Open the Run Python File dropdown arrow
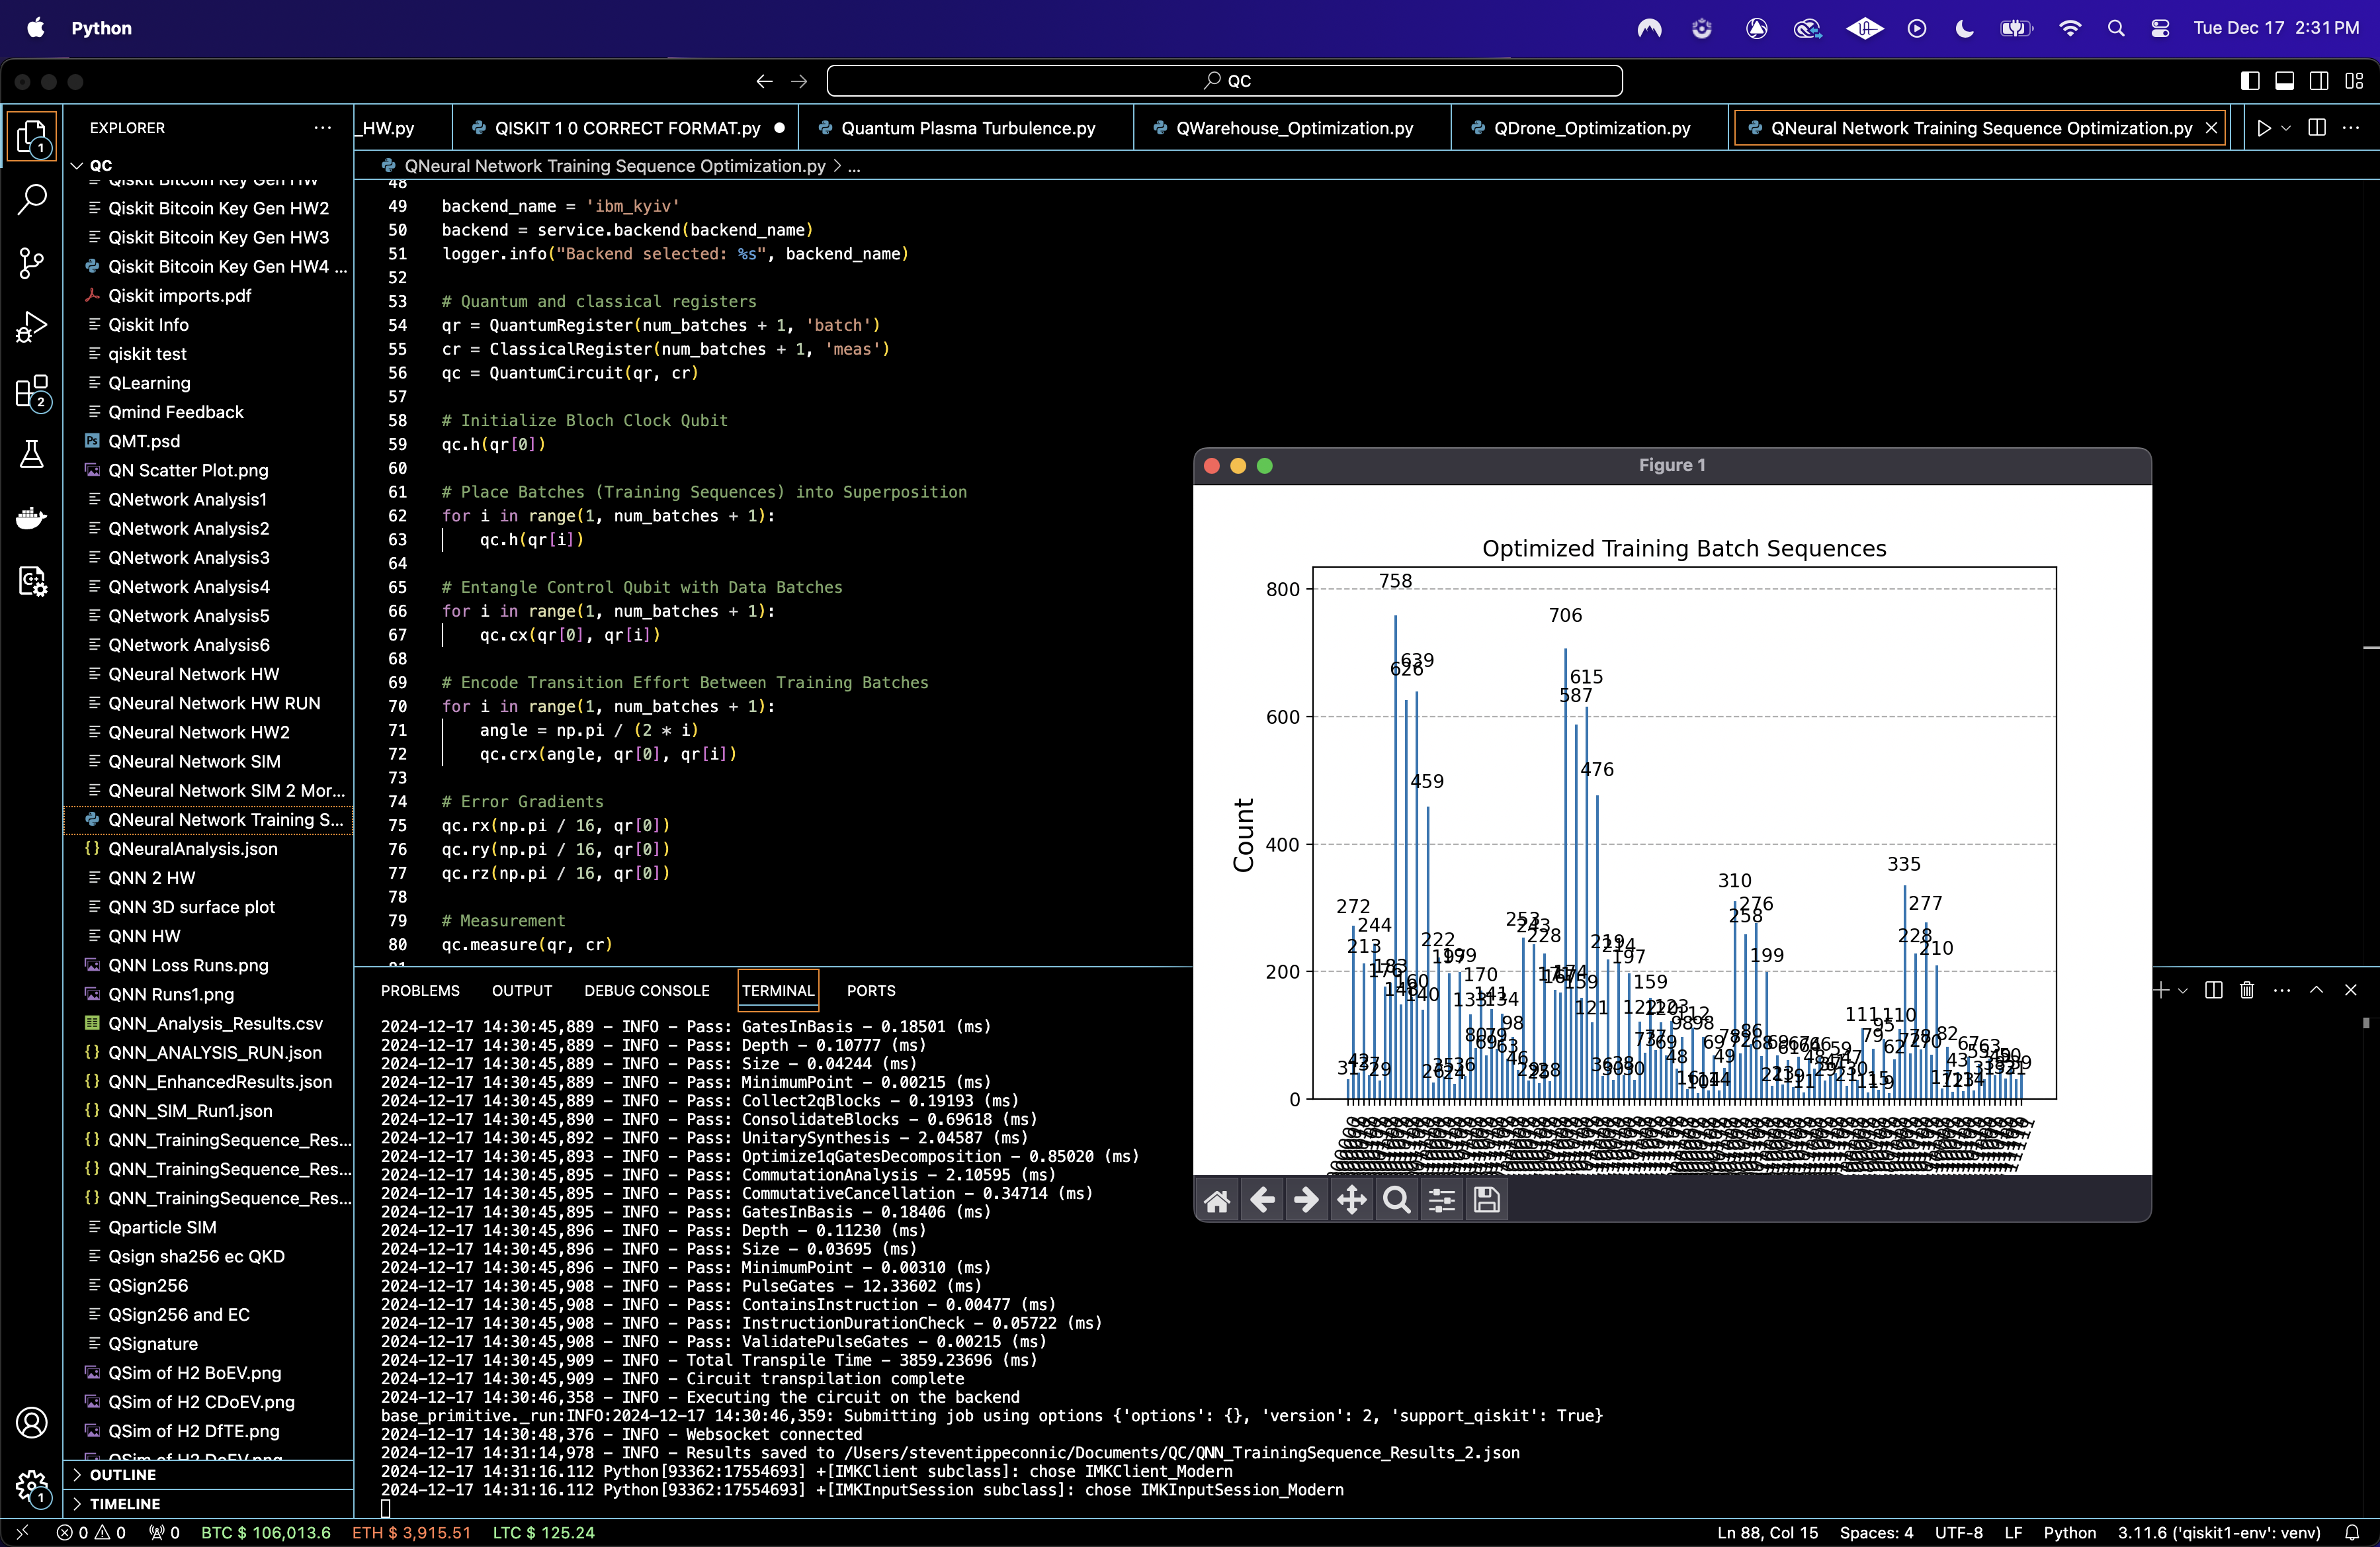The width and height of the screenshot is (2380, 1547). pyautogui.click(x=2286, y=128)
